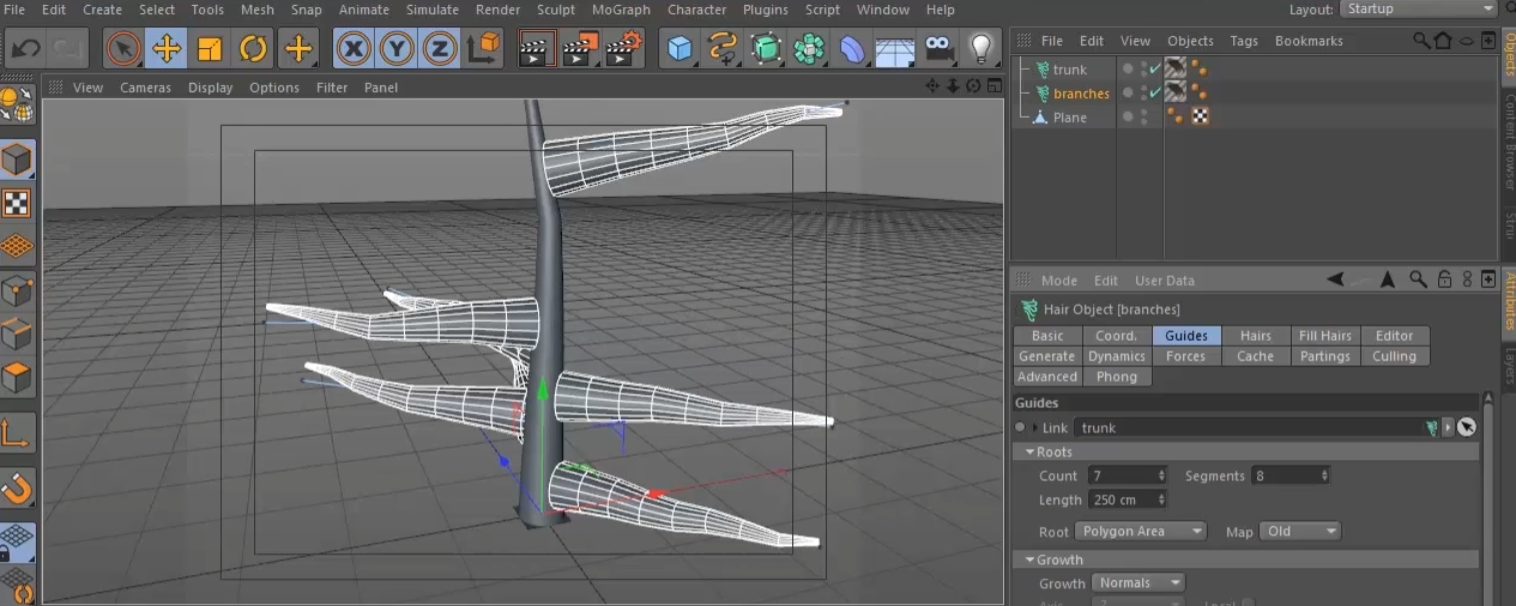
Task: Select the Move tool in toolbar
Action: (166, 48)
